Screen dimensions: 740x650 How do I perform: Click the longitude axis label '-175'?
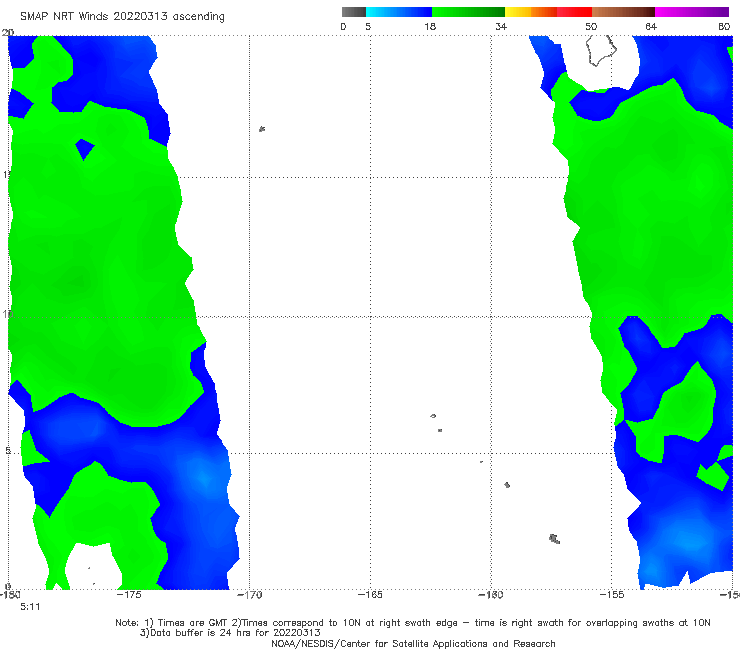tap(129, 595)
